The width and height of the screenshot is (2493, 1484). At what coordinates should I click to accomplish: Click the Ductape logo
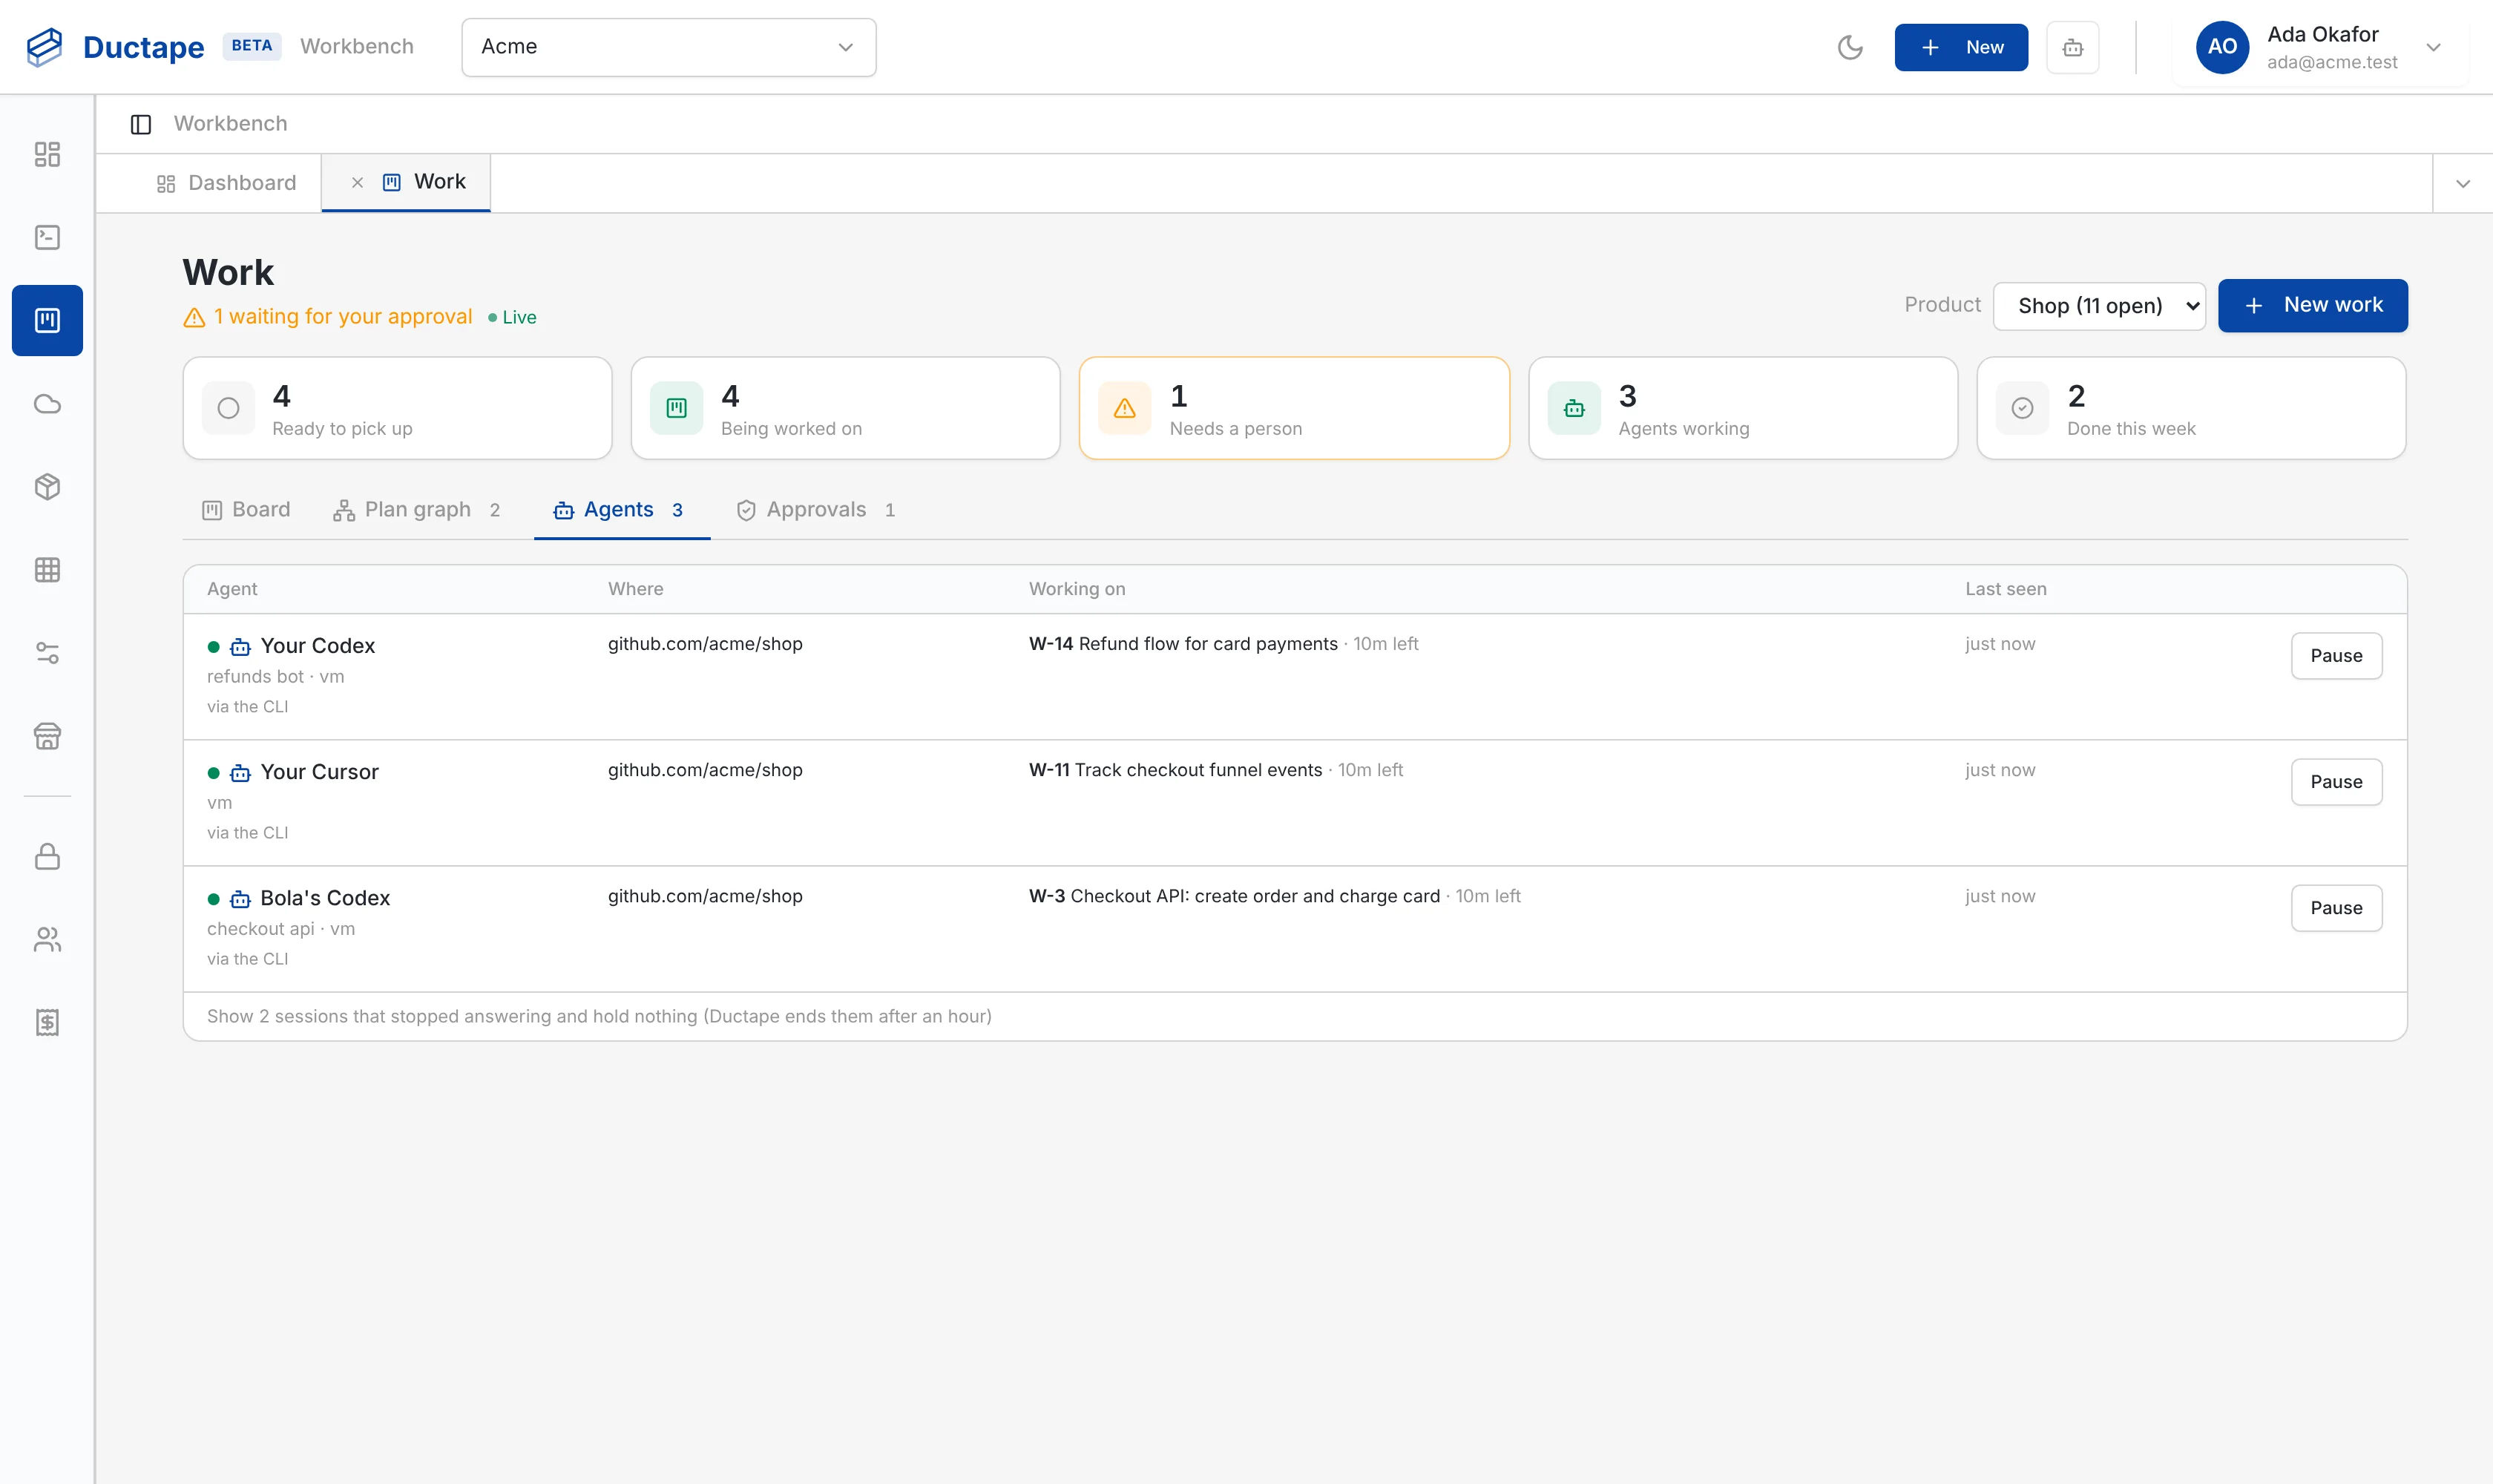tap(115, 47)
